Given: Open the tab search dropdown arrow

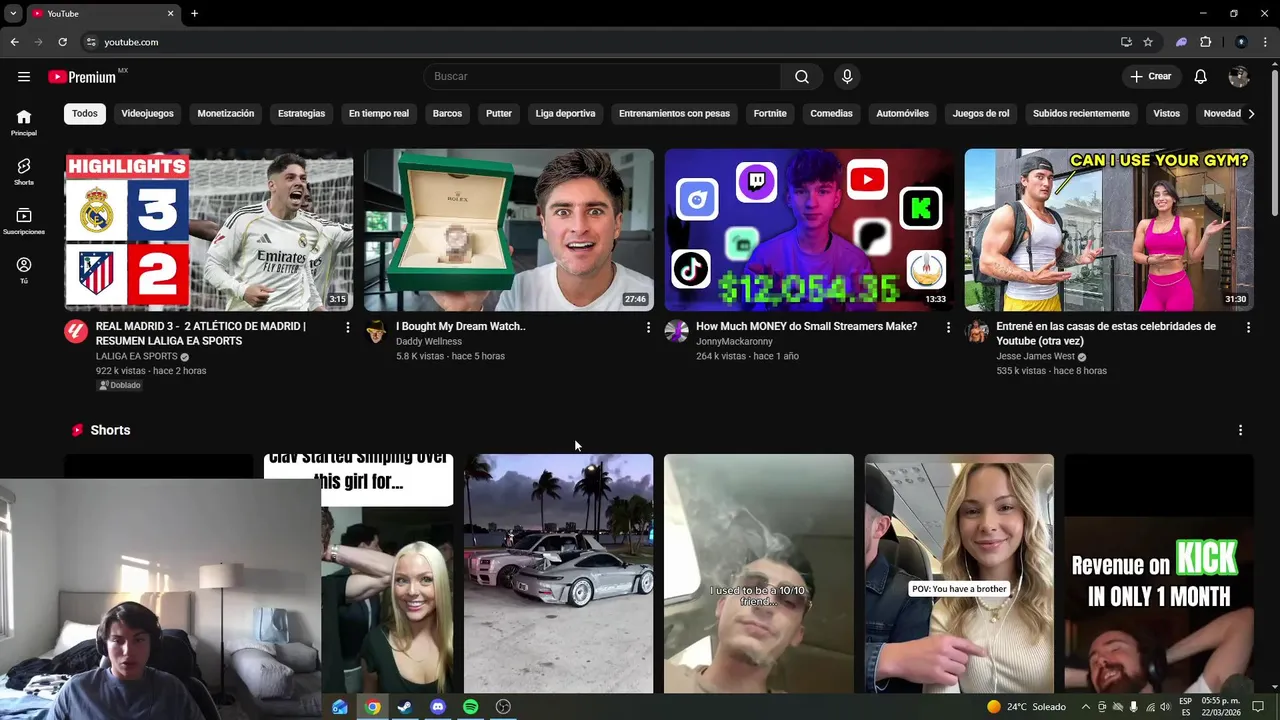Looking at the screenshot, I should click(x=13, y=13).
